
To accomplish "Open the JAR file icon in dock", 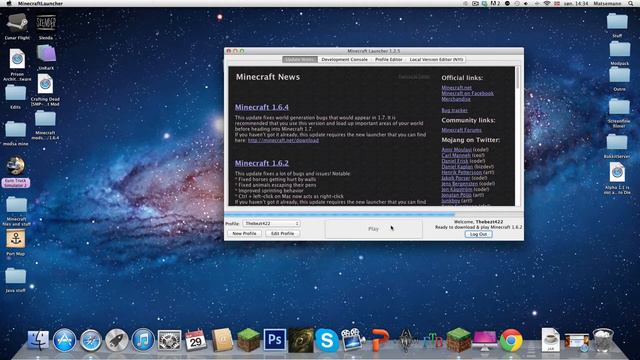I will (550, 340).
